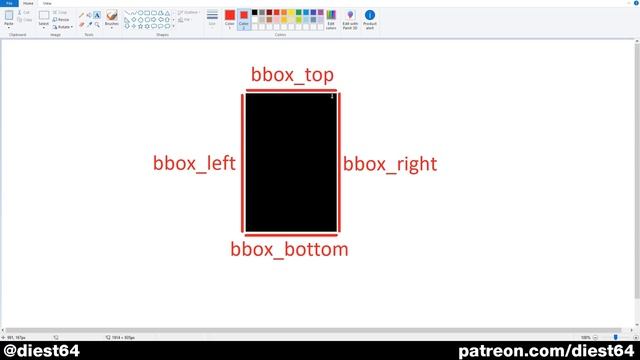Click the zoom slider handle
The image size is (640, 360).
(x=616, y=337)
